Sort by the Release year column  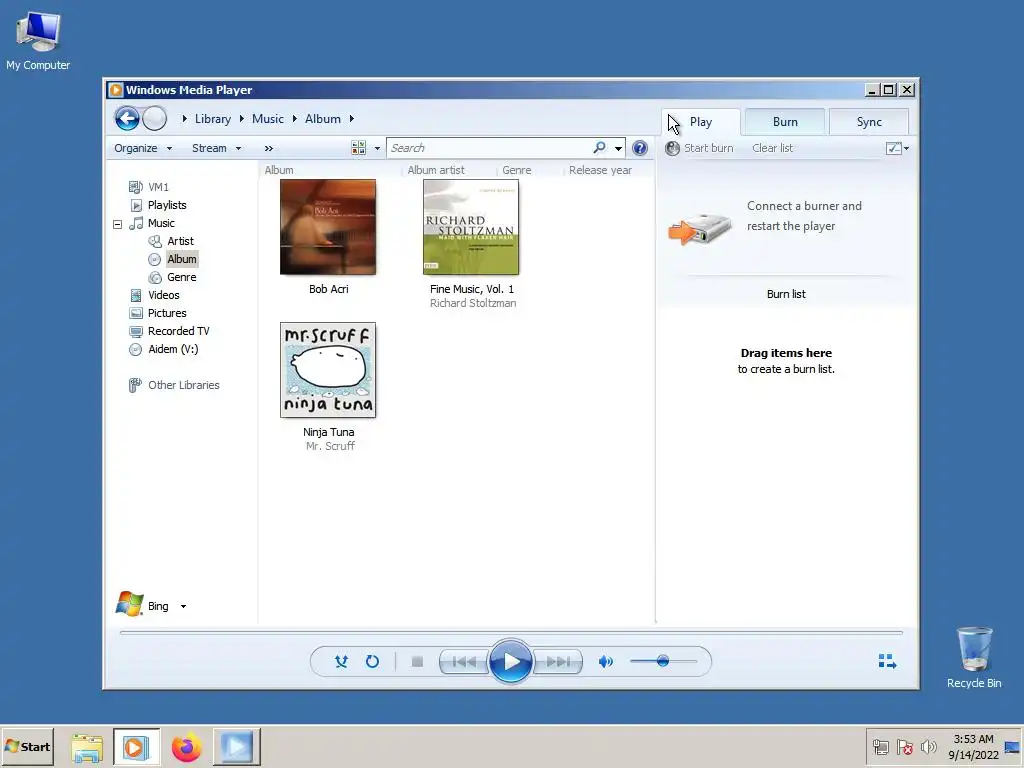pyautogui.click(x=600, y=170)
